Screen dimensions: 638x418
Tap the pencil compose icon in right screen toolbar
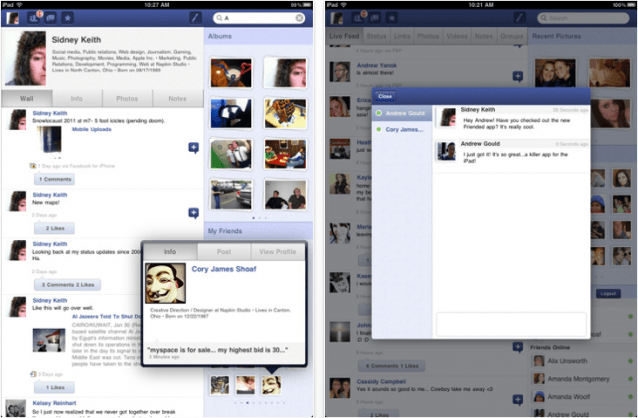pyautogui.click(x=519, y=18)
